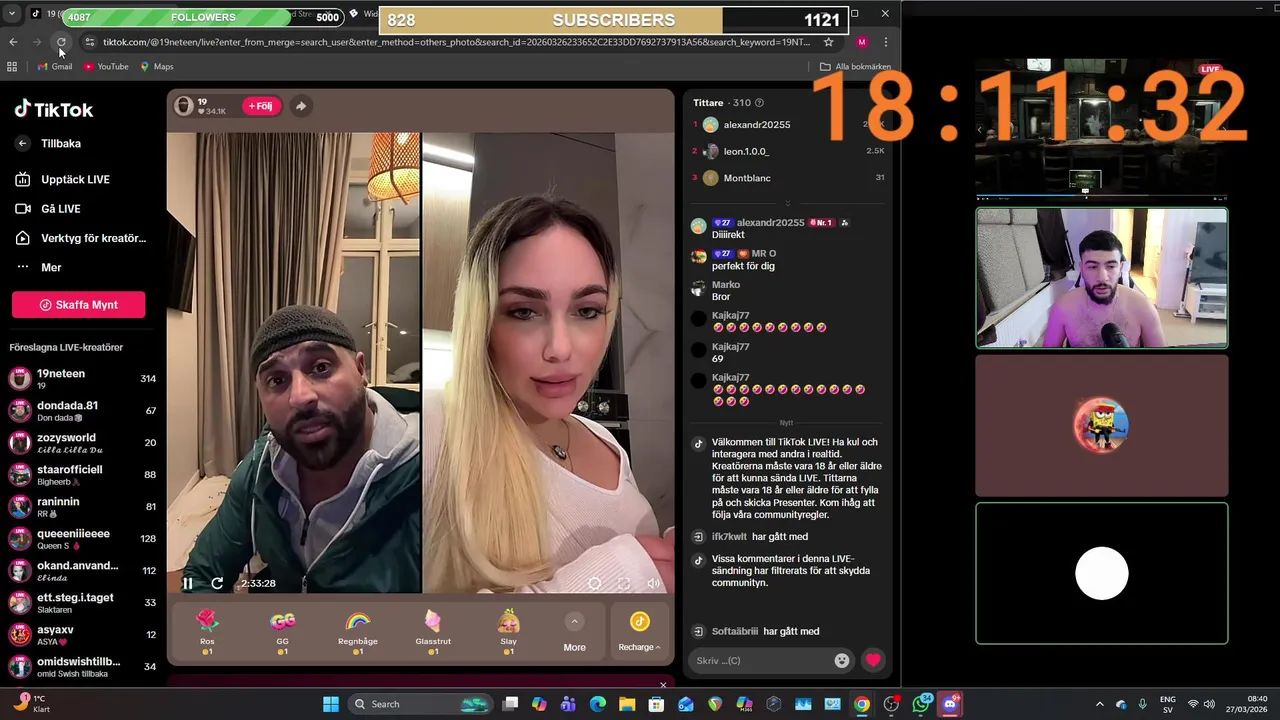This screenshot has width=1280, height=720.
Task: Click the Windows taskbar Search box
Action: point(420,704)
